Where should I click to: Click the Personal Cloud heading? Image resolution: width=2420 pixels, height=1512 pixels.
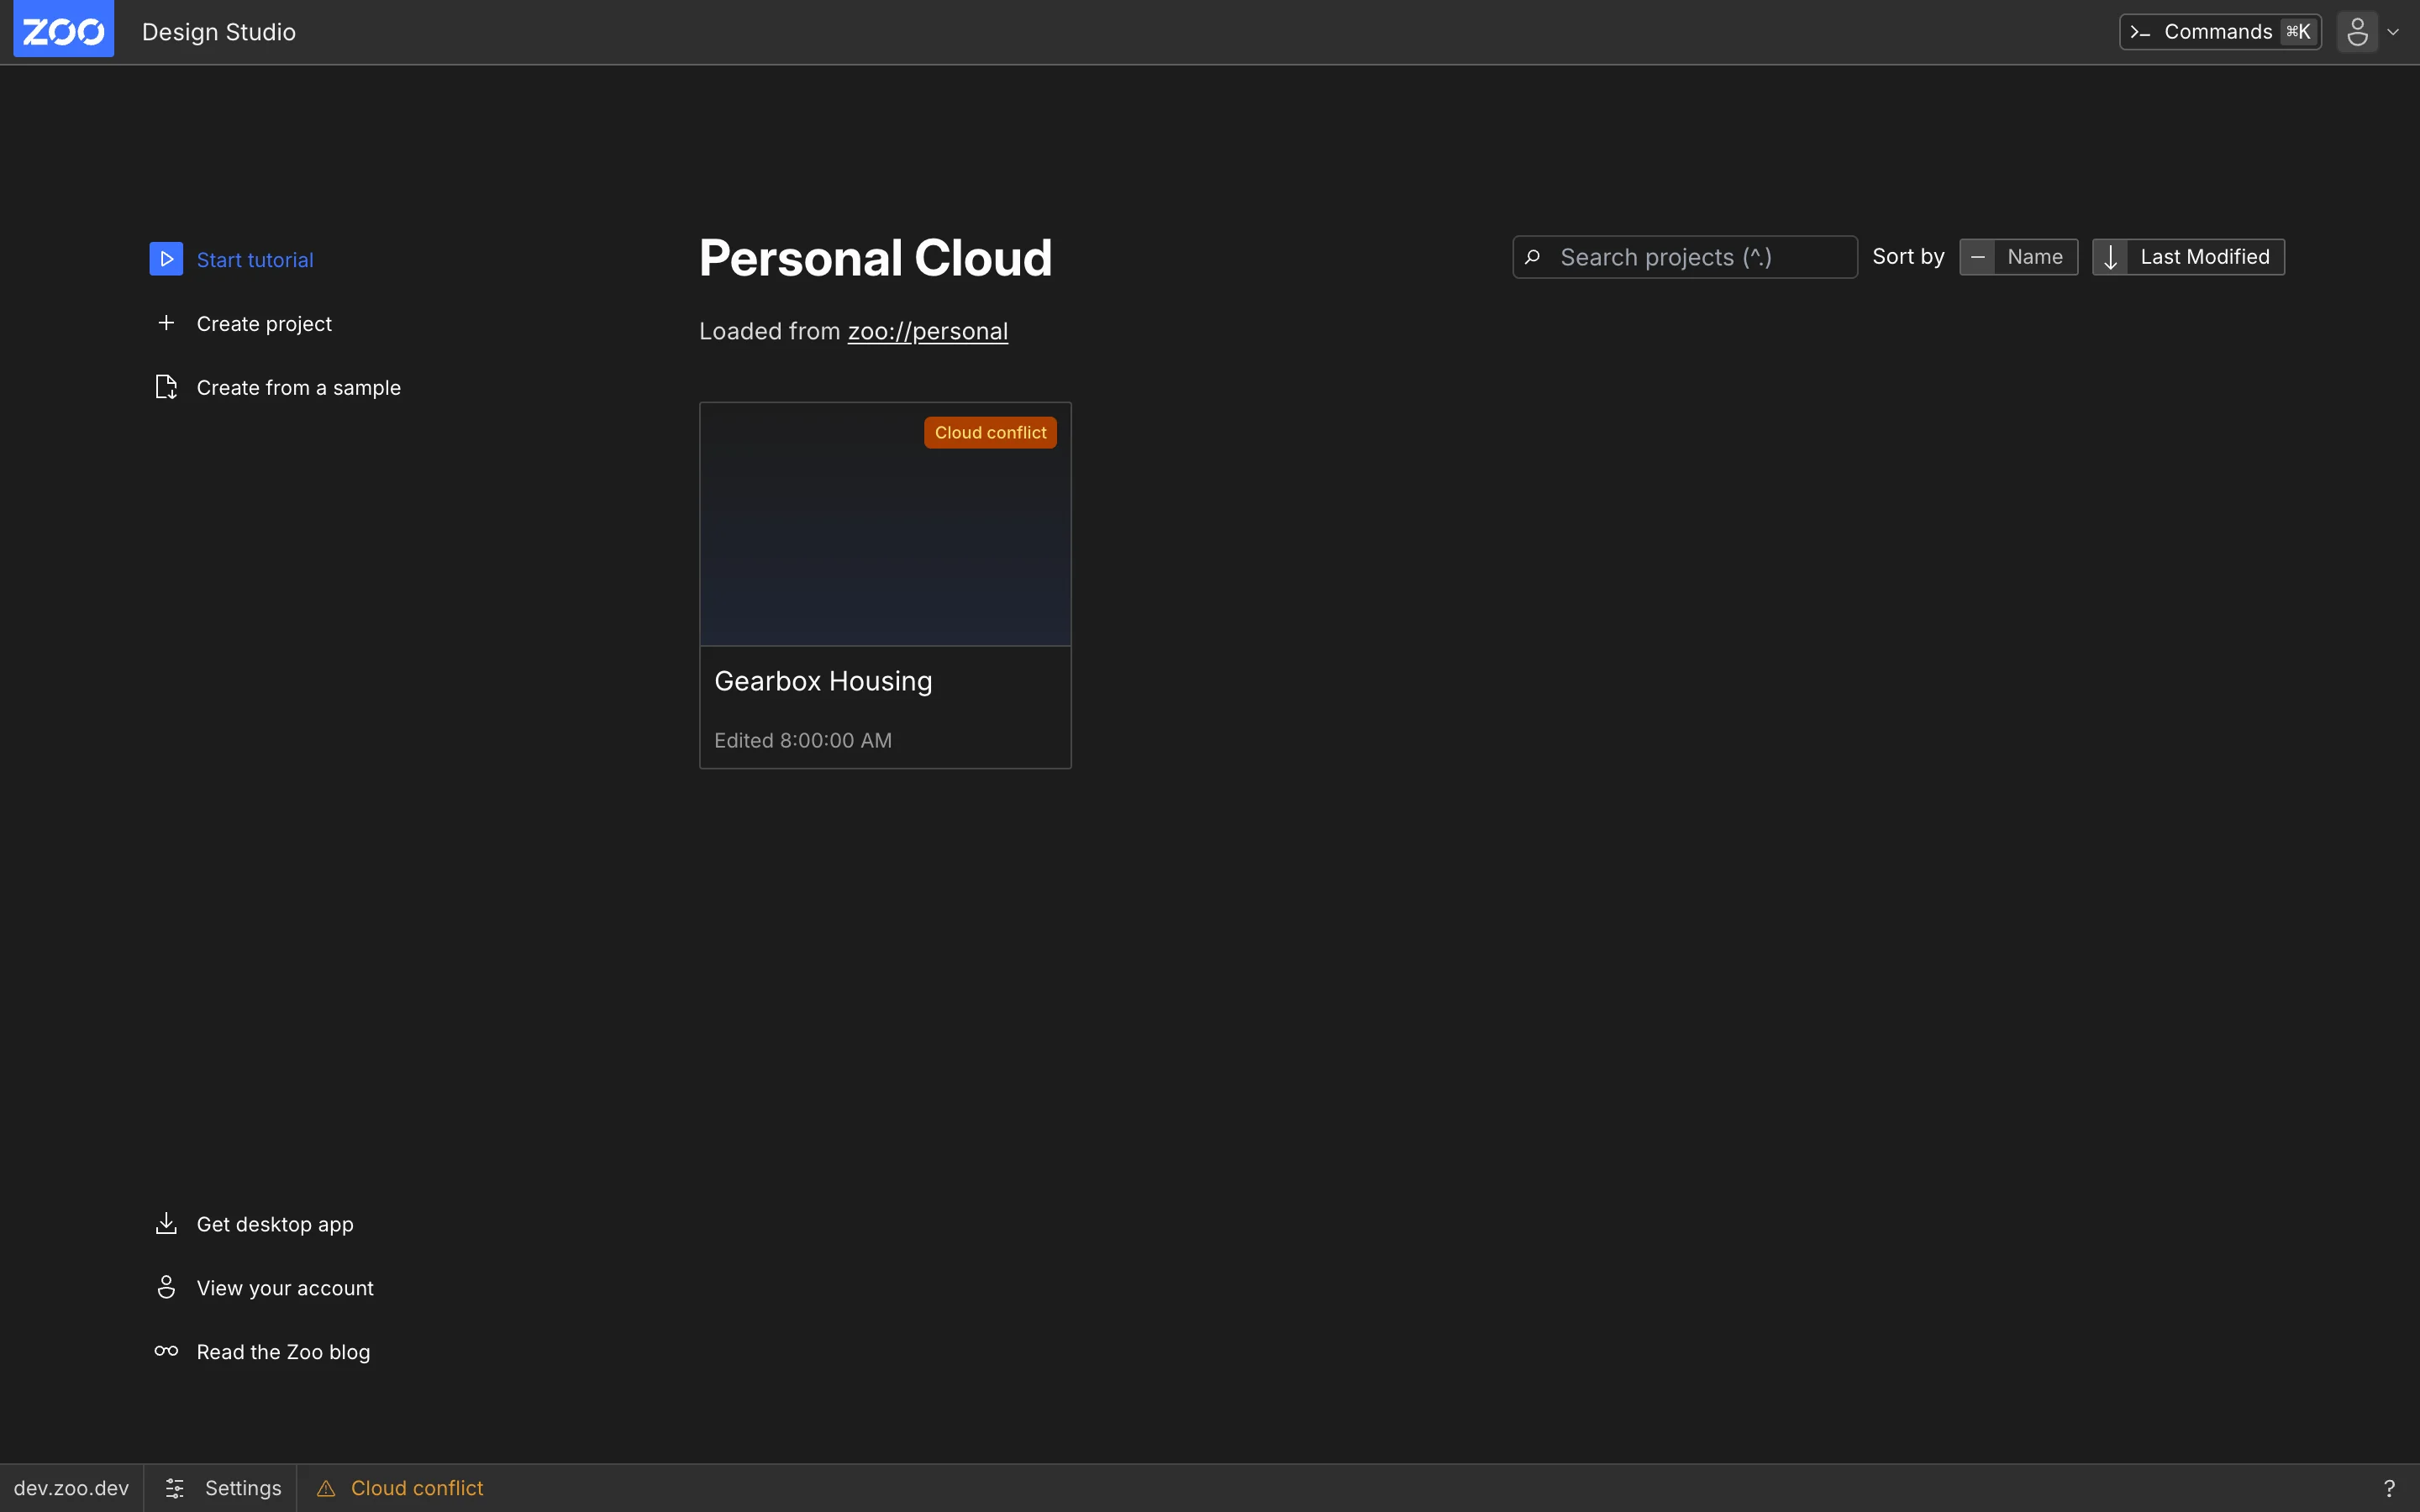(875, 258)
